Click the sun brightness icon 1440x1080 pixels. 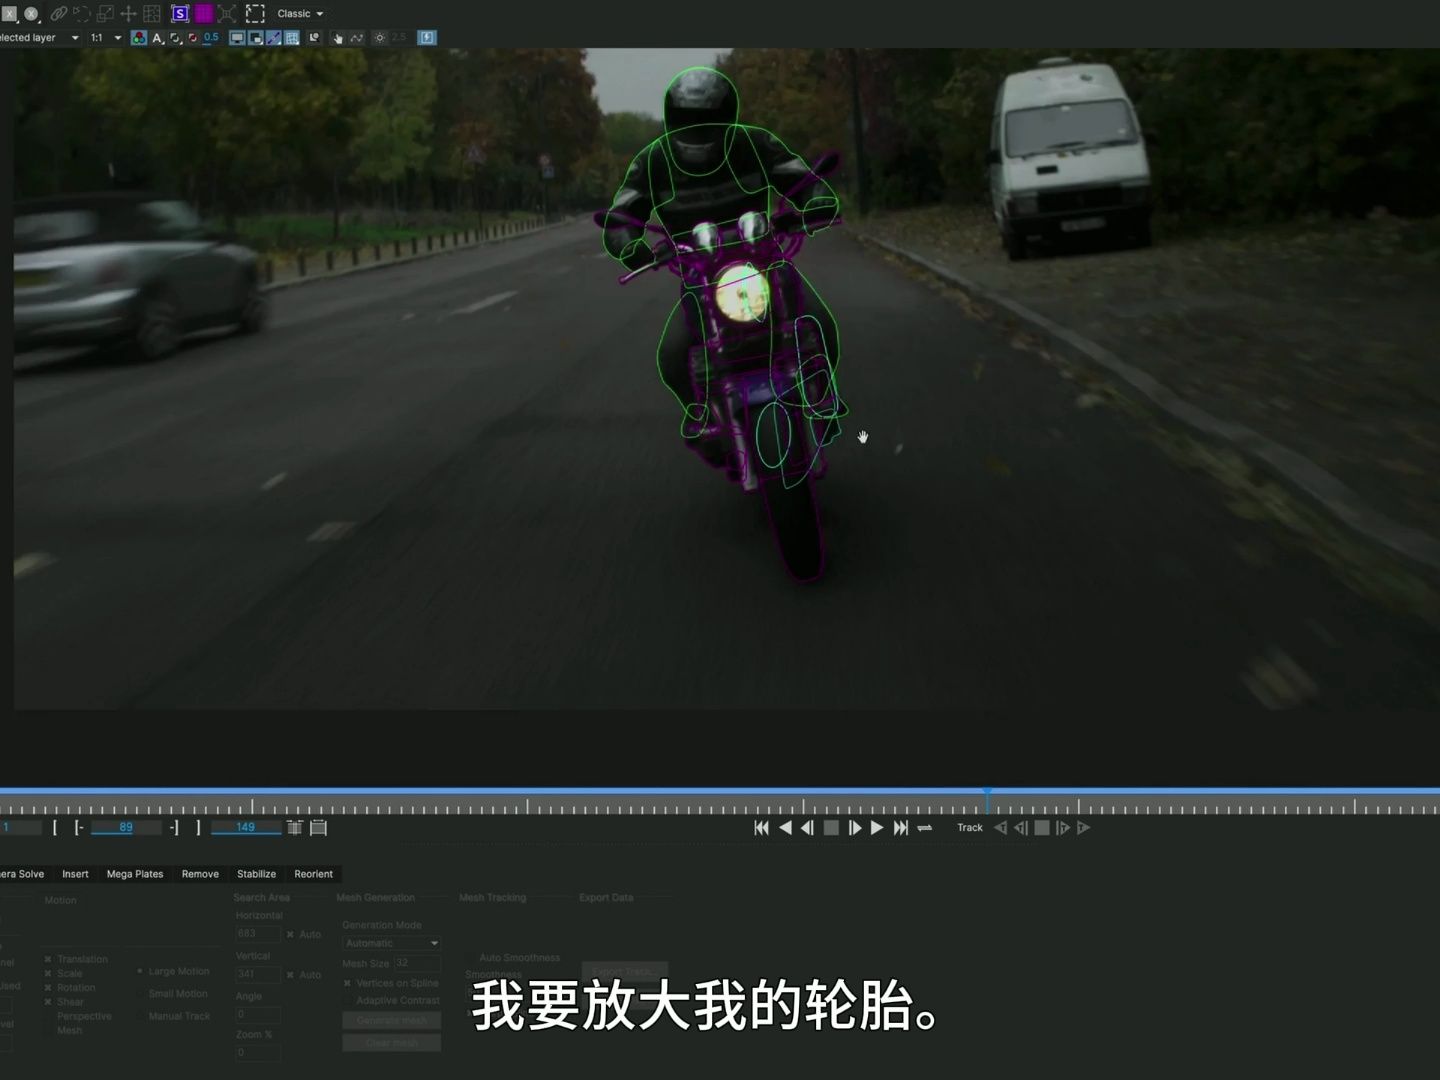pos(379,38)
